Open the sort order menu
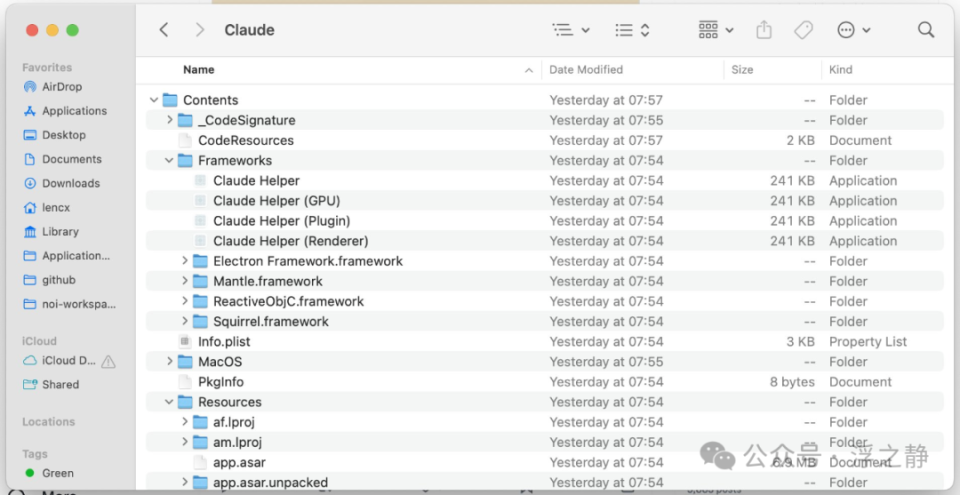The image size is (960, 495). click(632, 30)
